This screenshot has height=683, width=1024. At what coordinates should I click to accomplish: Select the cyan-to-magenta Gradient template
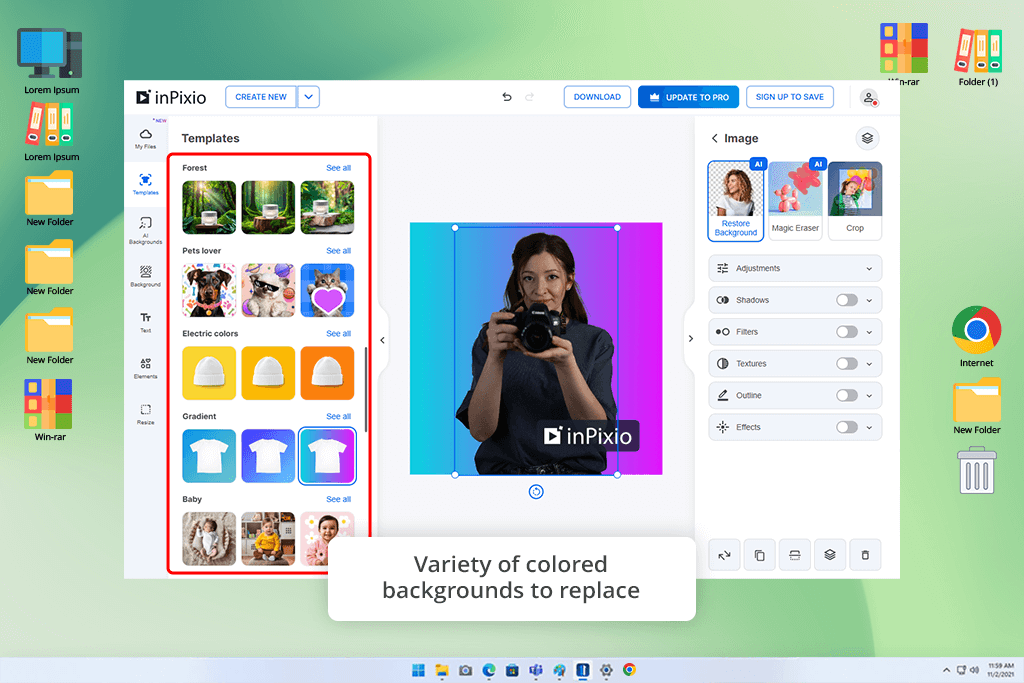pos(327,456)
